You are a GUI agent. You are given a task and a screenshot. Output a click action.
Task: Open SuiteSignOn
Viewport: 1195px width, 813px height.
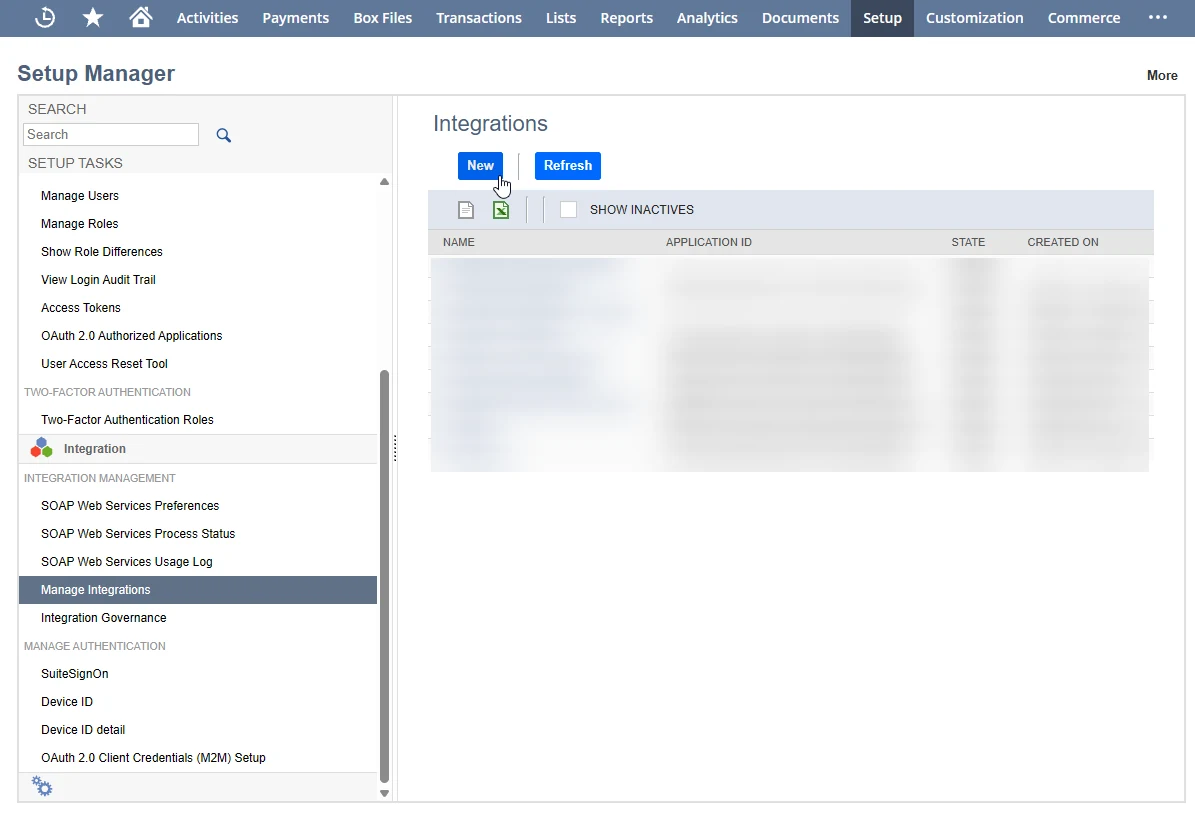tap(75, 674)
